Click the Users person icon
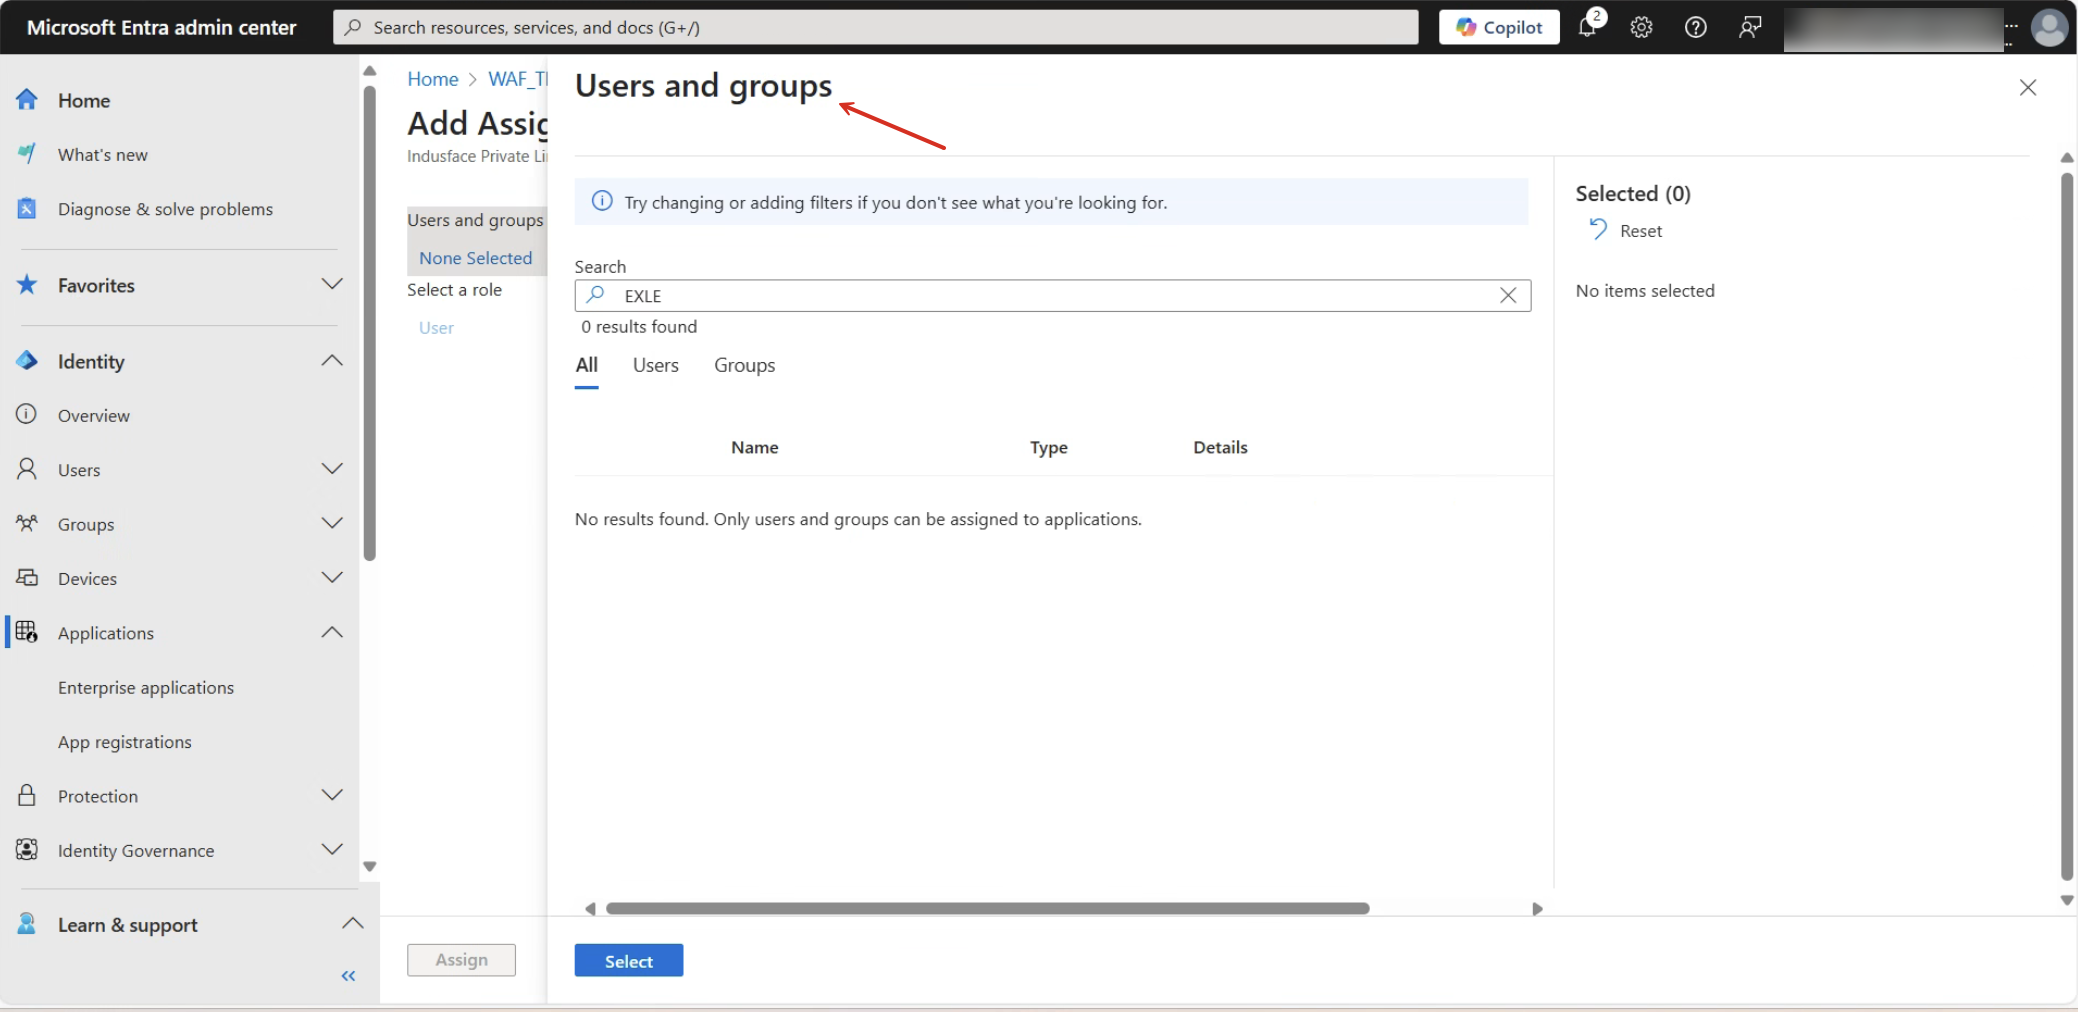This screenshot has height=1012, width=2078. 27,469
